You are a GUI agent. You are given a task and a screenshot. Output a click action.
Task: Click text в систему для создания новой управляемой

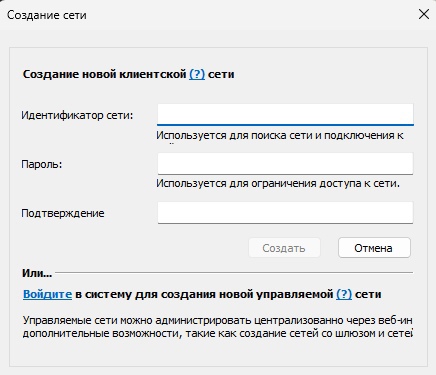[x=204, y=294]
